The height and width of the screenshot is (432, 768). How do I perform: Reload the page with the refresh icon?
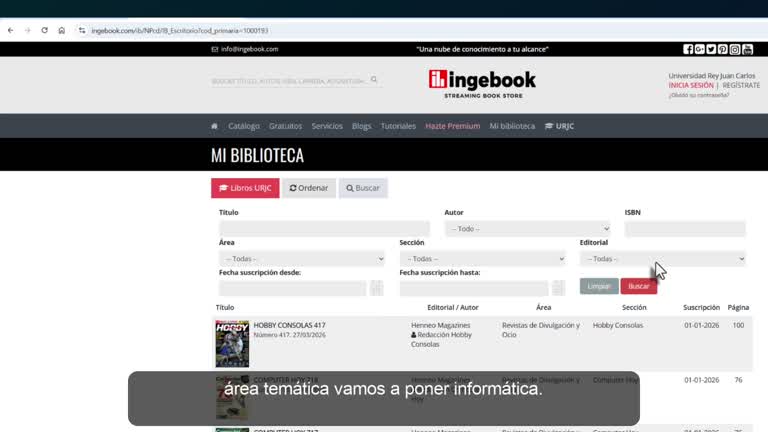tap(45, 30)
